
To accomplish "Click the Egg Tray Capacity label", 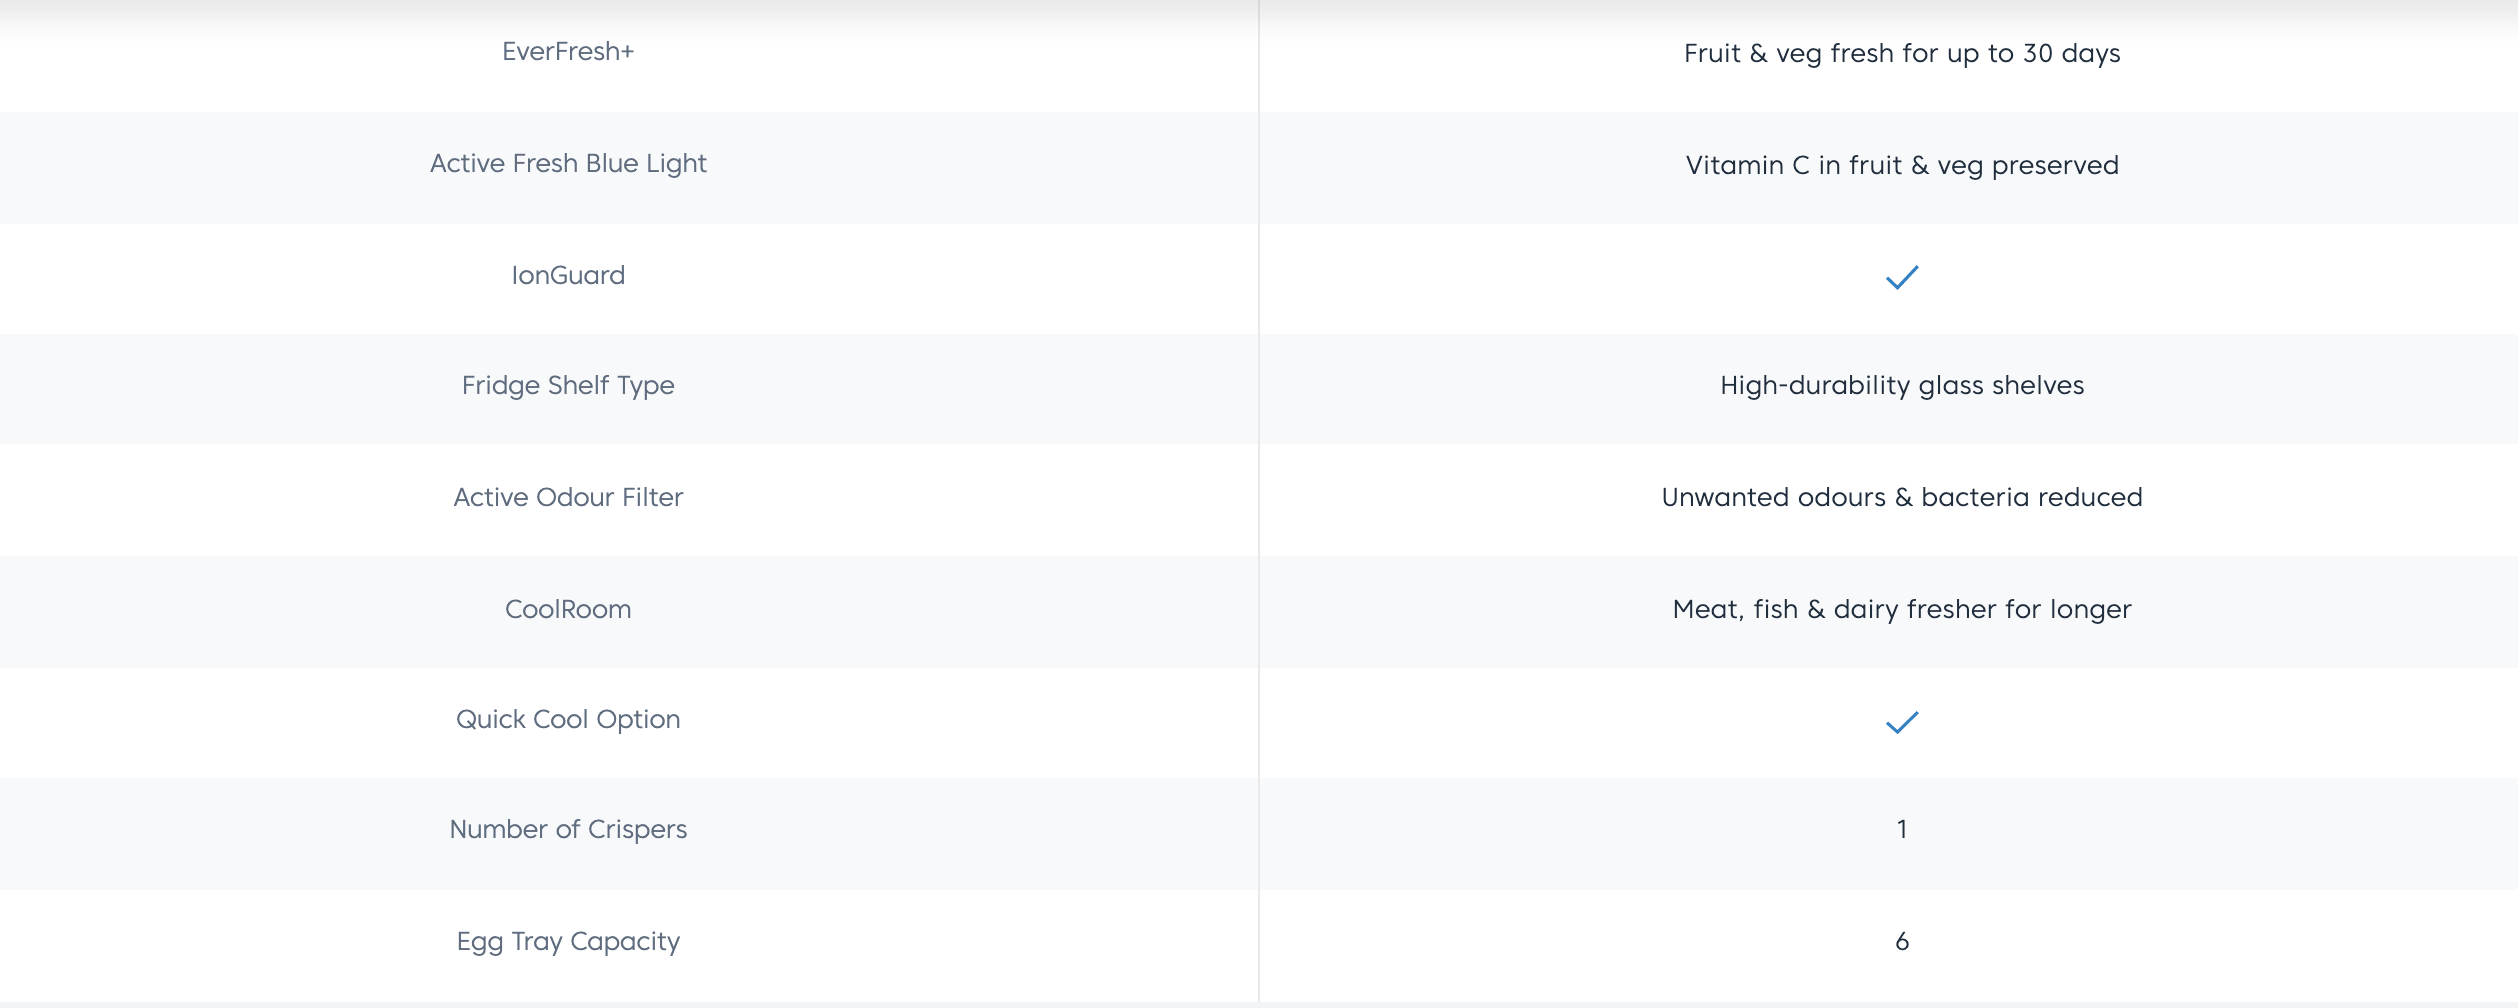I will [568, 942].
